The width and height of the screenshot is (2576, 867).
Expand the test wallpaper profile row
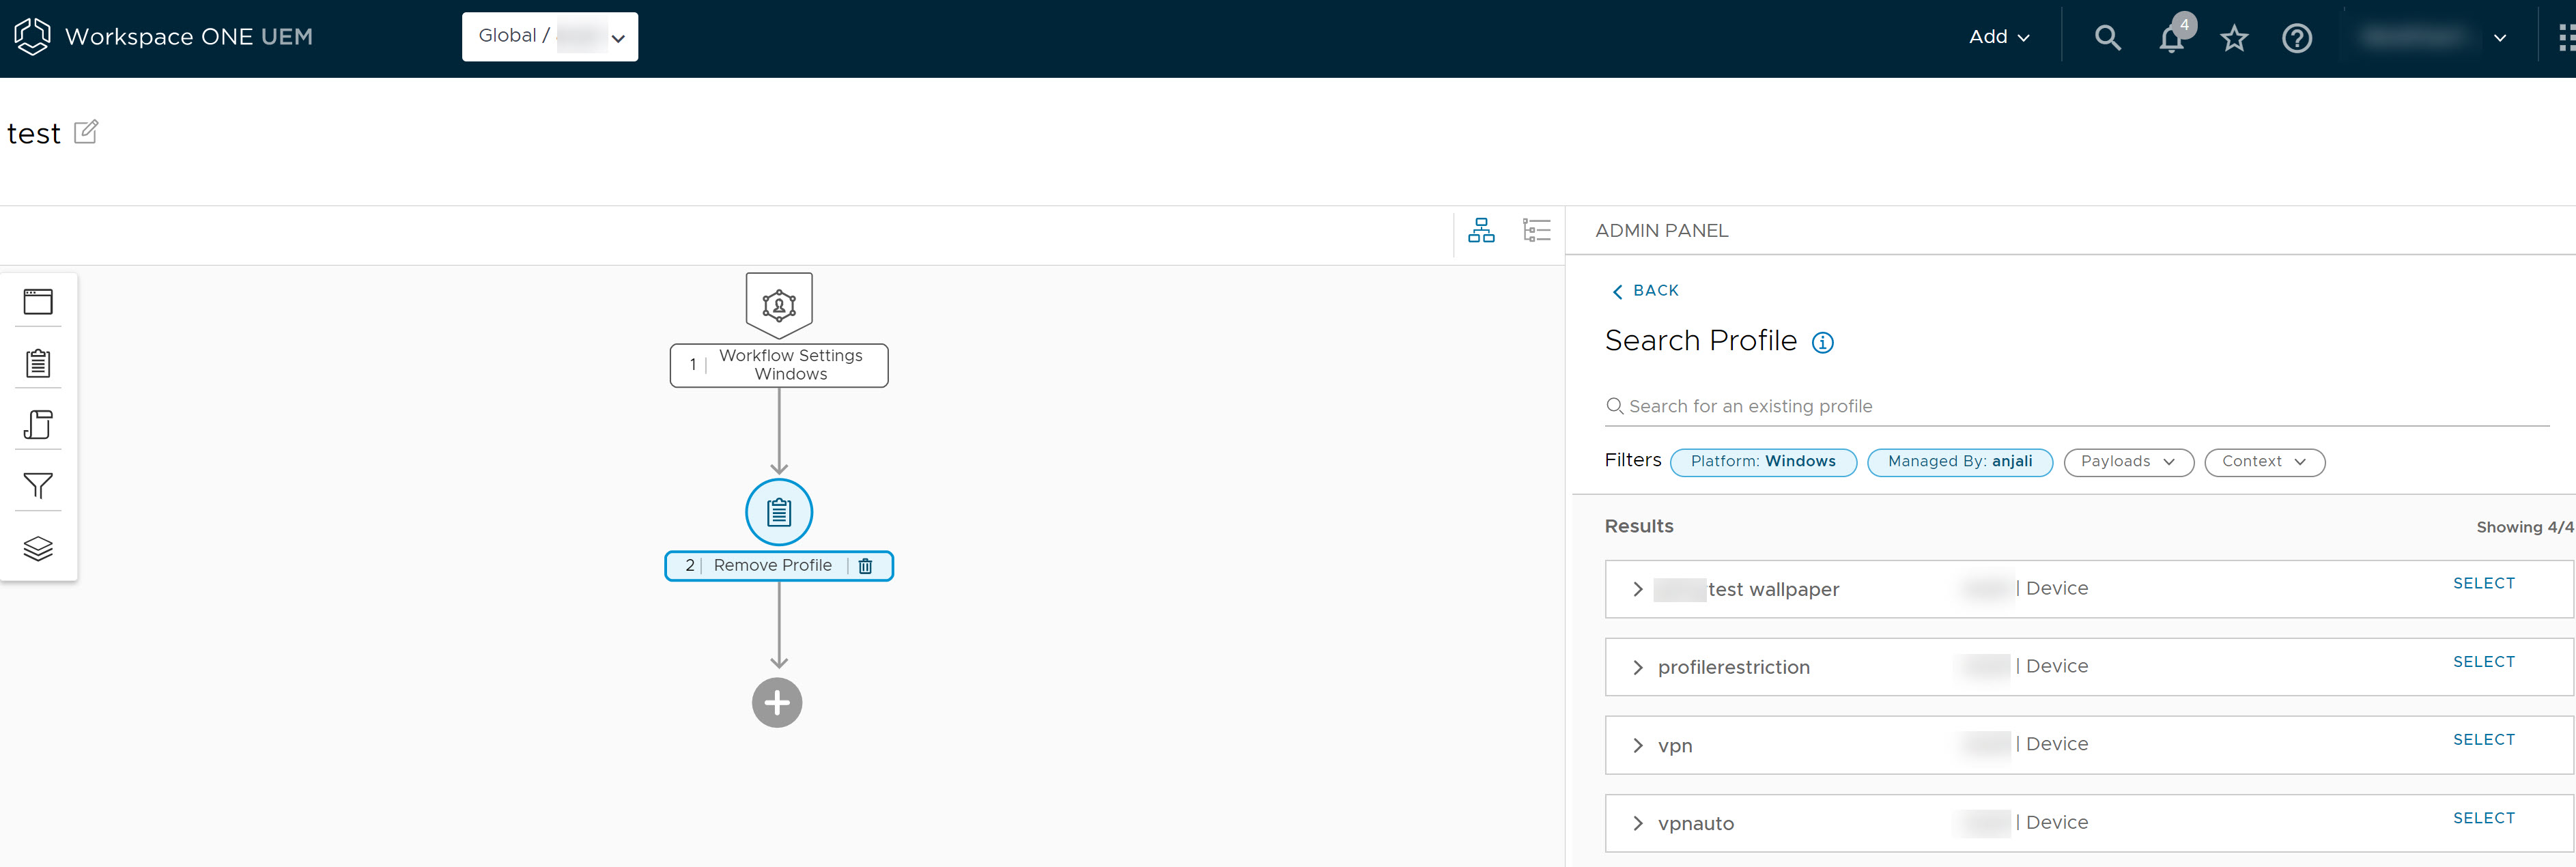1637,589
